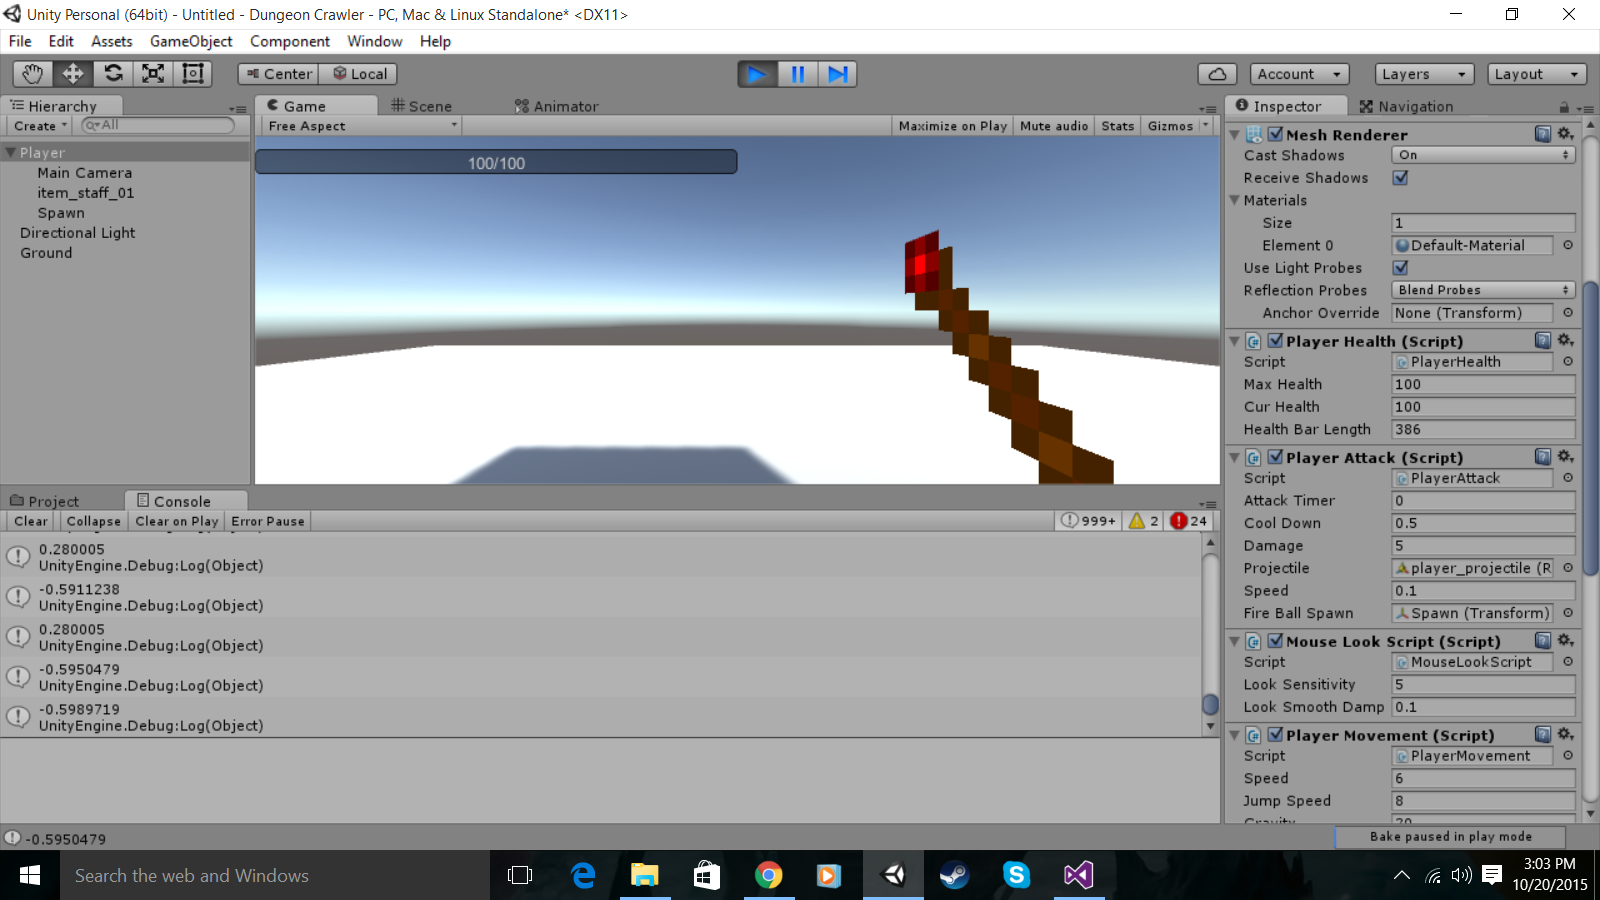Toggle Center pivot mode
Screen dimensions: 1600x900
pyautogui.click(x=278, y=74)
